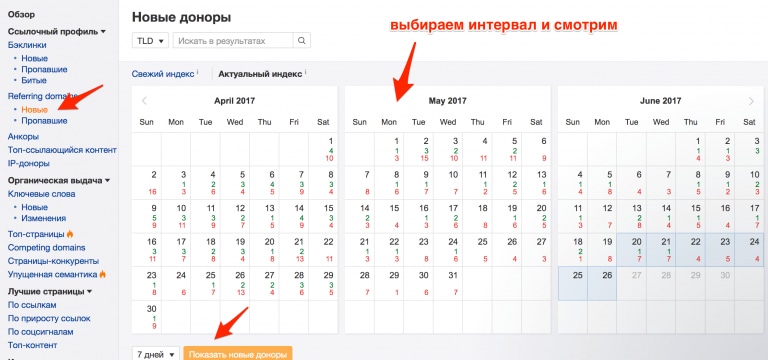Select June 13 in calendar
This screenshot has width=768, height=360.
click(632, 216)
